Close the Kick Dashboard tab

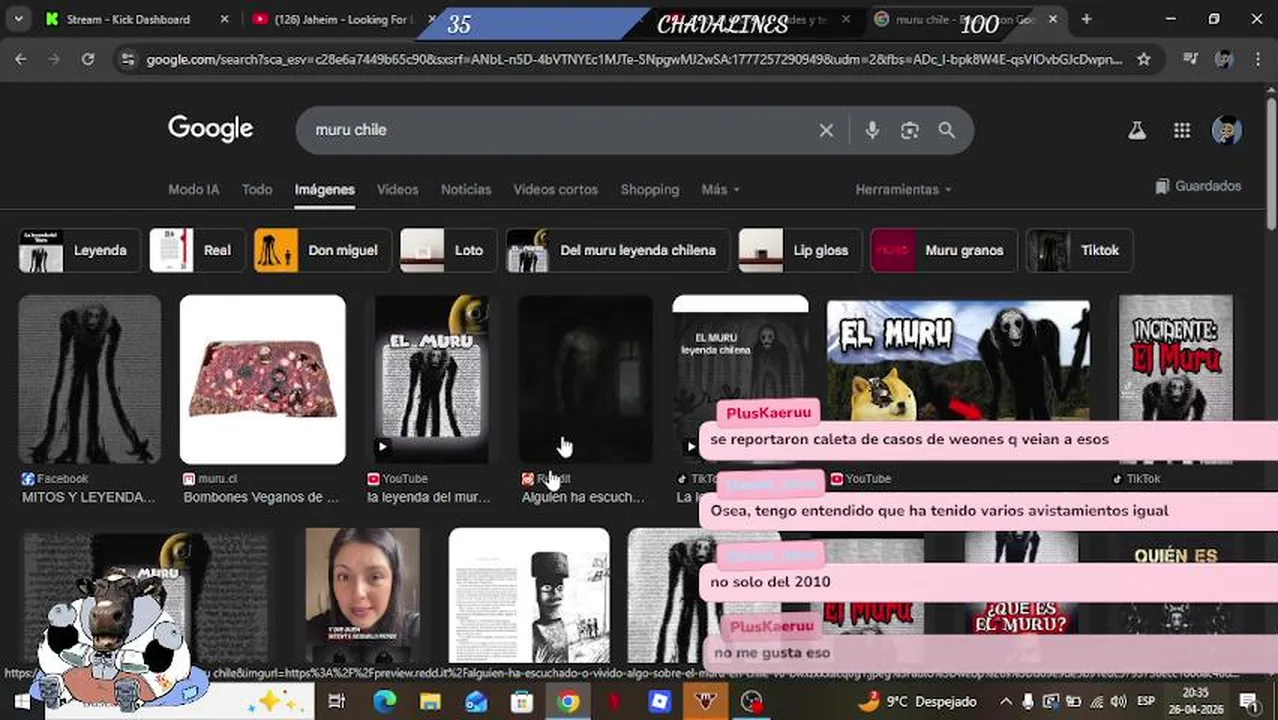coord(224,19)
